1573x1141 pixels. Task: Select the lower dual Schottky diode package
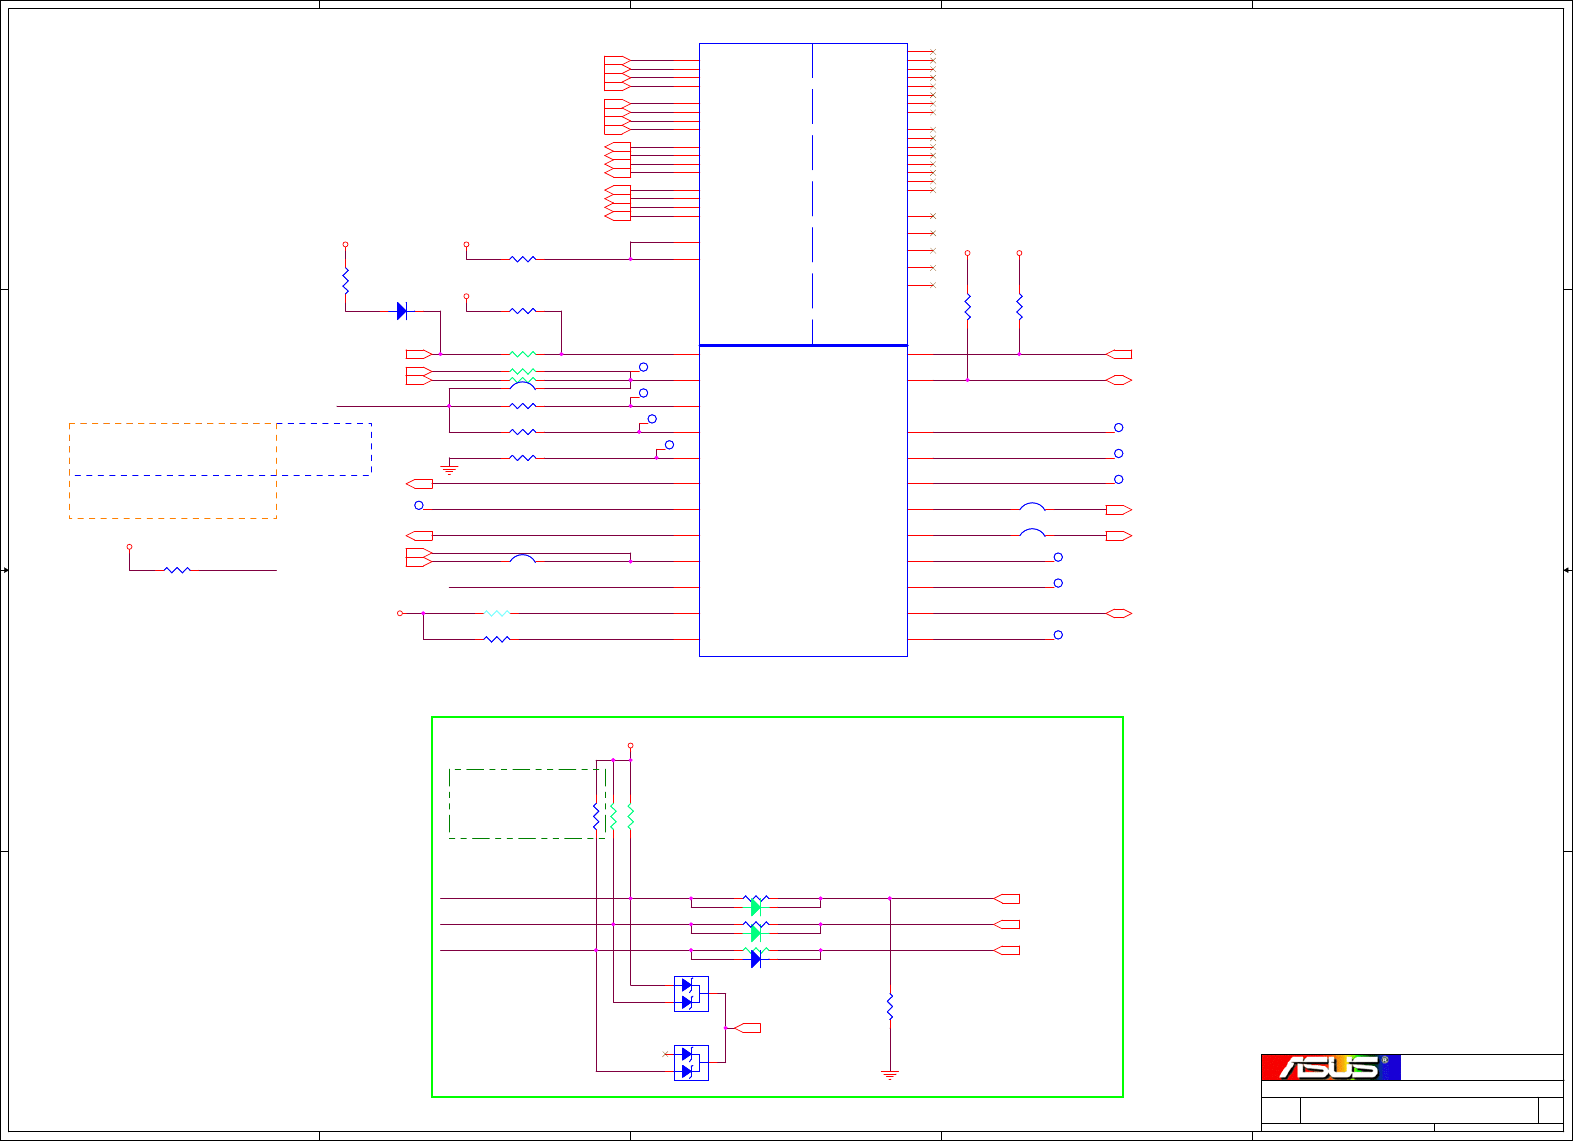click(x=691, y=1063)
